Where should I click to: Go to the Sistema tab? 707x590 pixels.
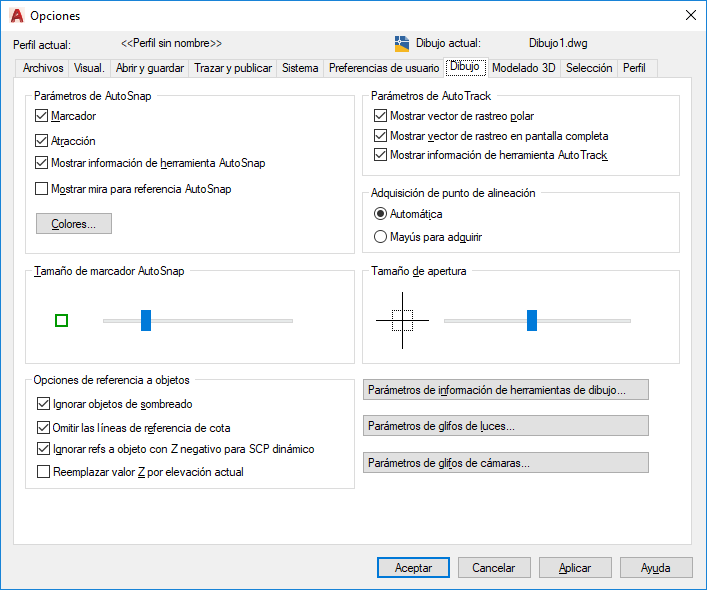pos(300,68)
